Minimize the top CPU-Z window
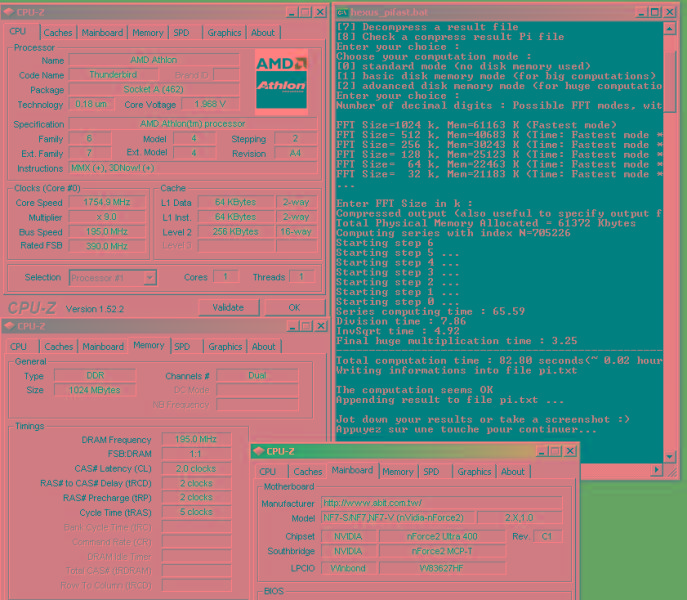This screenshot has height=600, width=687. click(x=291, y=12)
